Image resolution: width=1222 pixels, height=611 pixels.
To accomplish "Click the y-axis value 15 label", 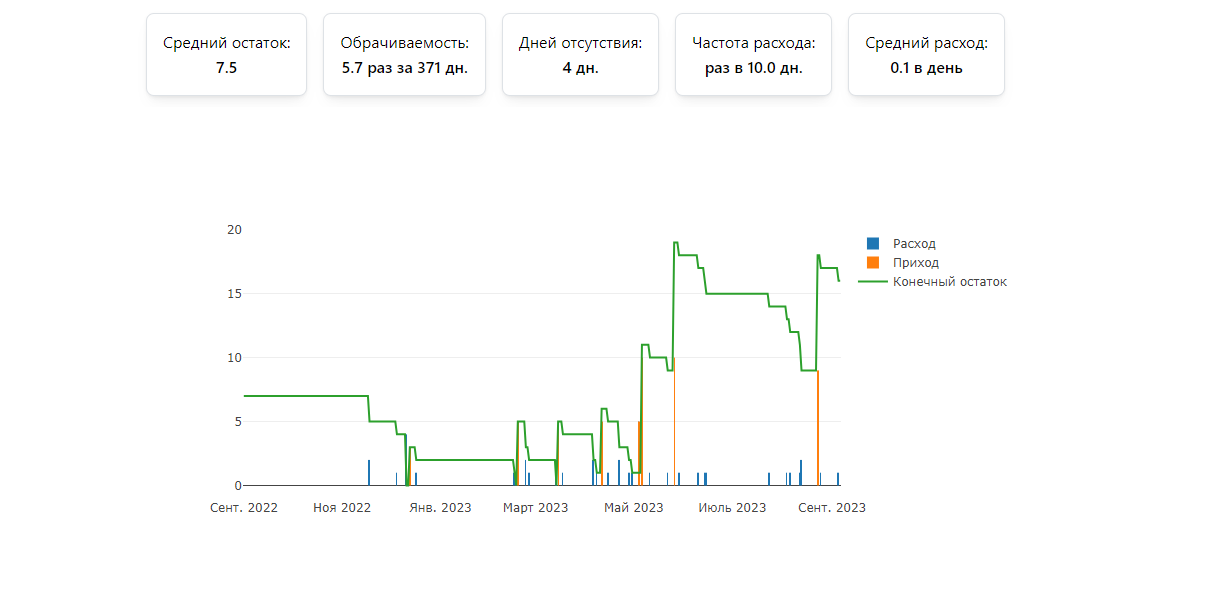I will tap(234, 294).
